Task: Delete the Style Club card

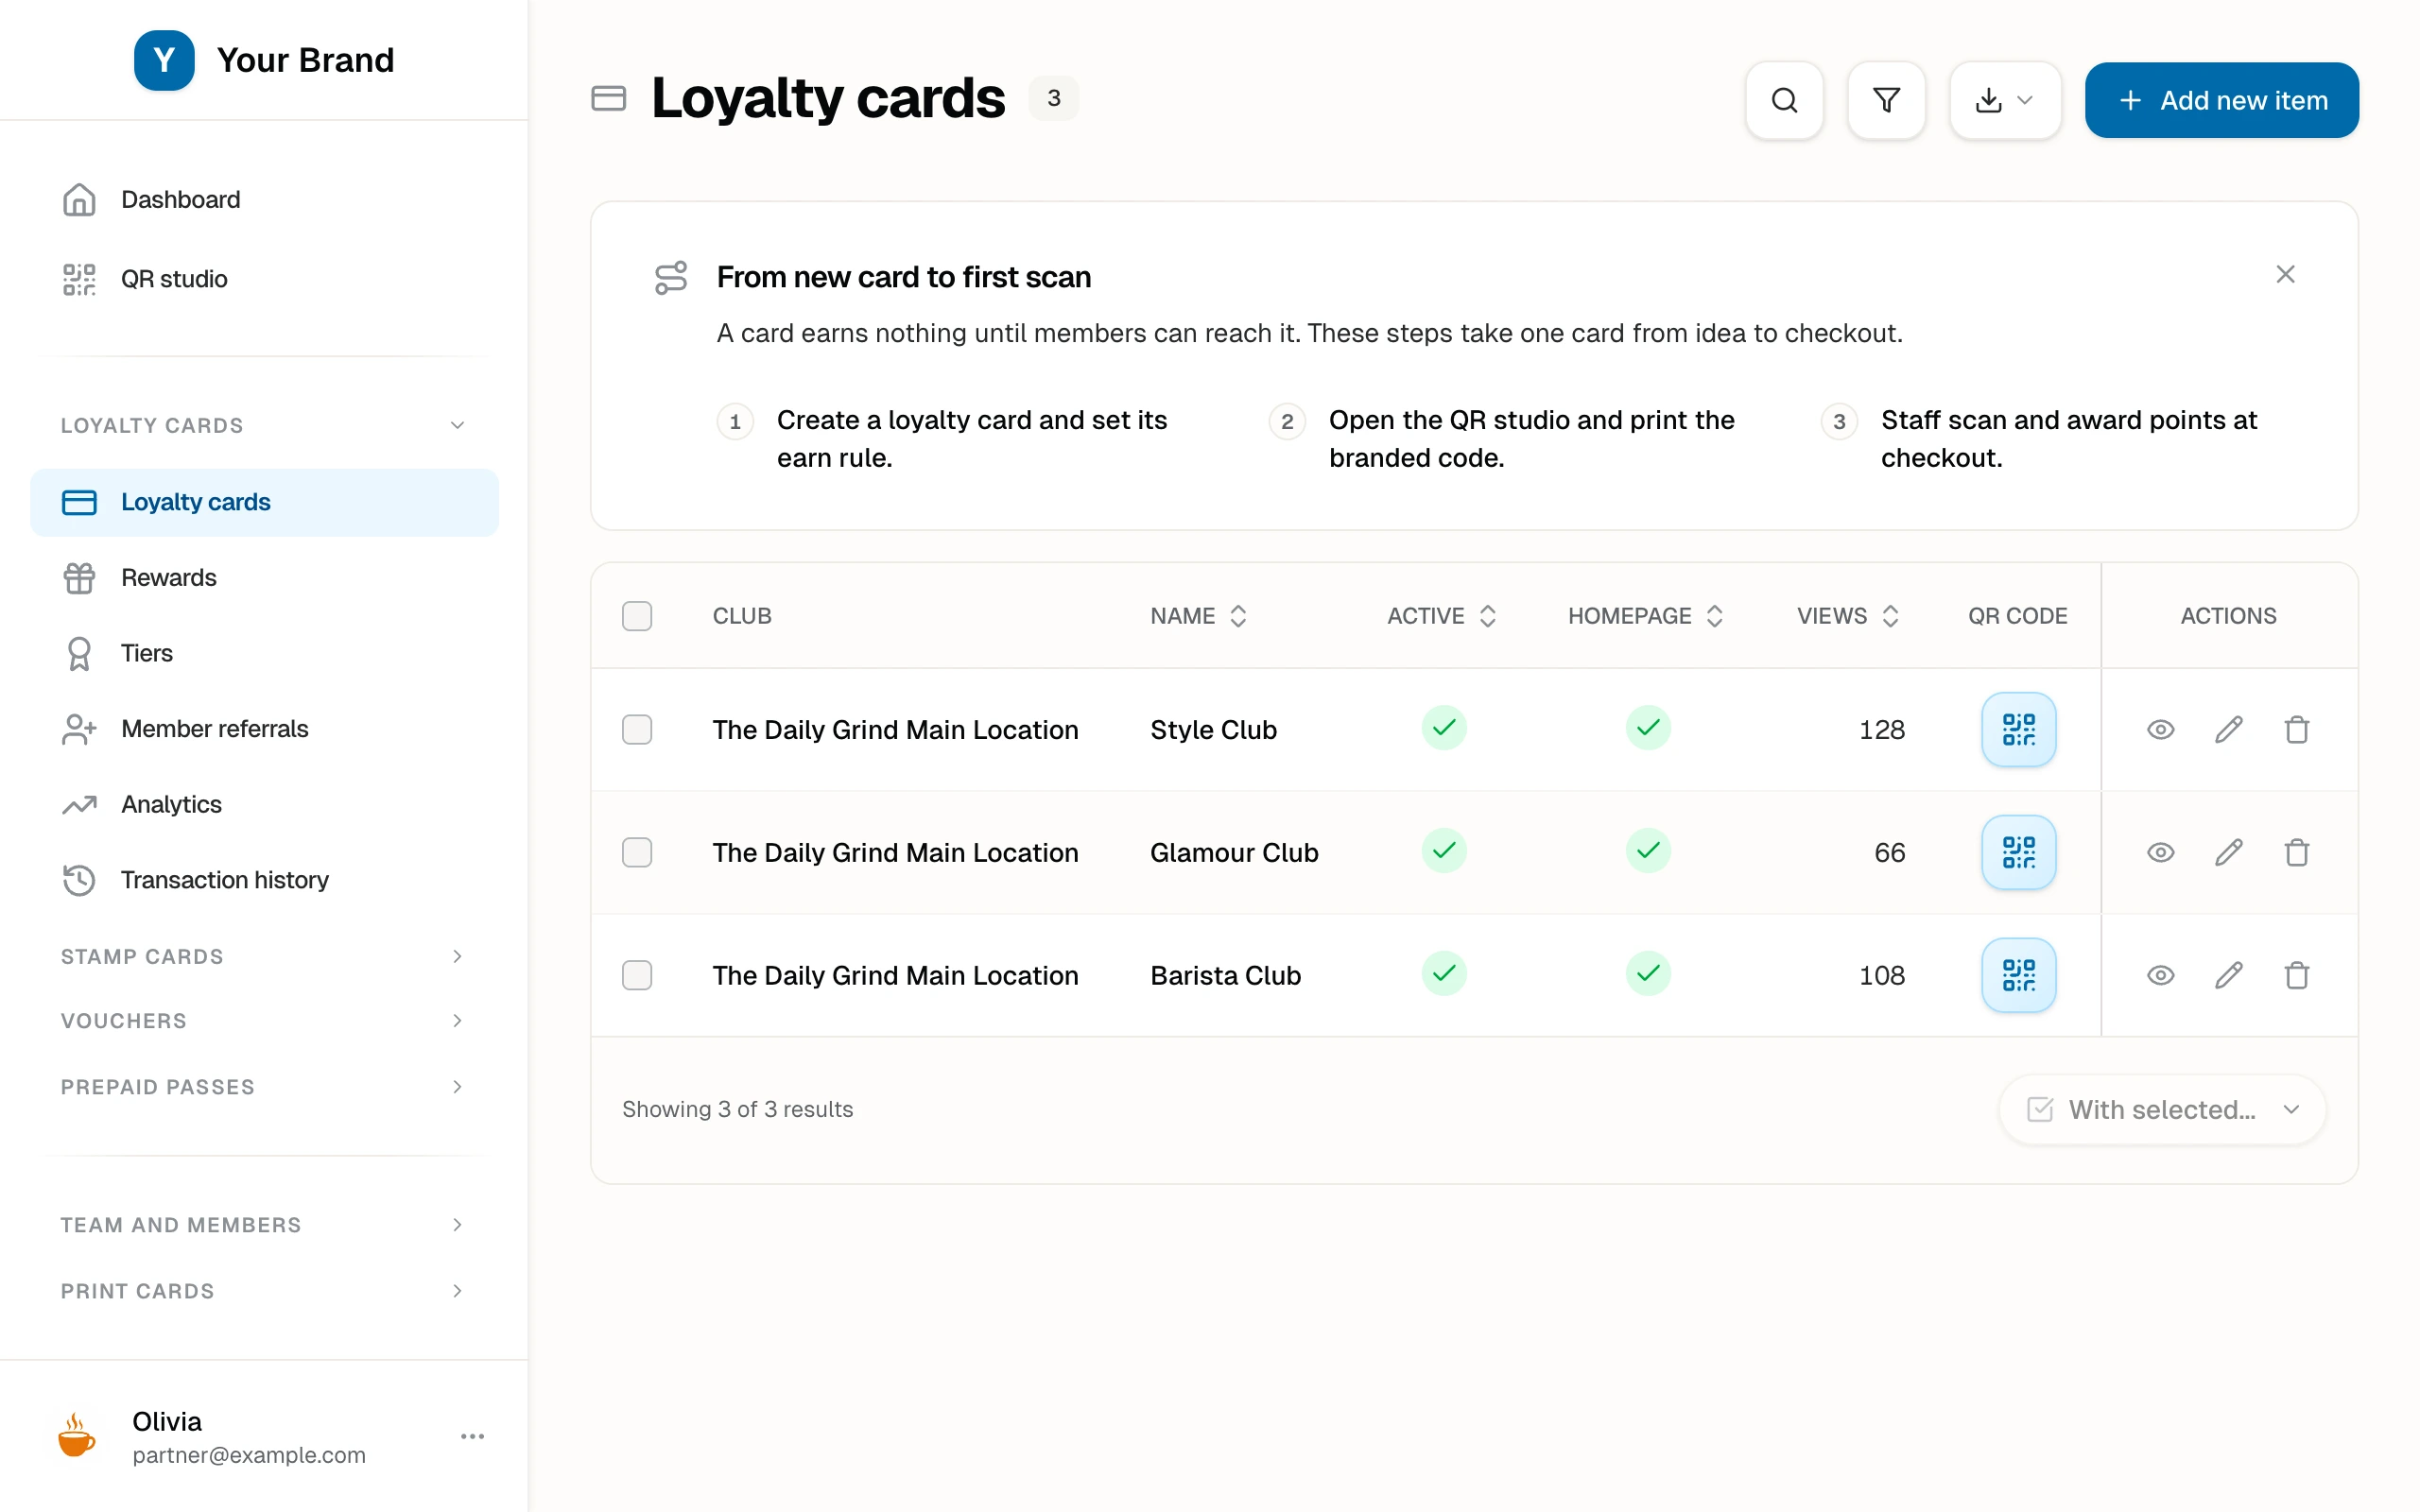Action: click(x=2296, y=729)
